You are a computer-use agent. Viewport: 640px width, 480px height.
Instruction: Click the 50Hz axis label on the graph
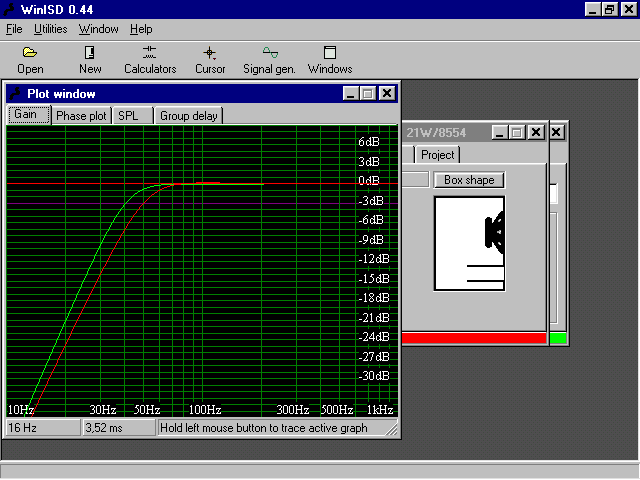pos(147,409)
